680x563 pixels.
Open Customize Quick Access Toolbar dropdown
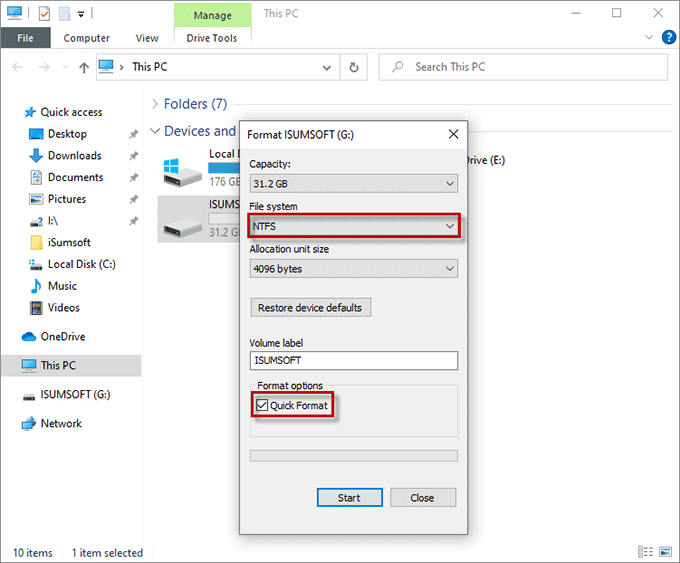tap(81, 14)
